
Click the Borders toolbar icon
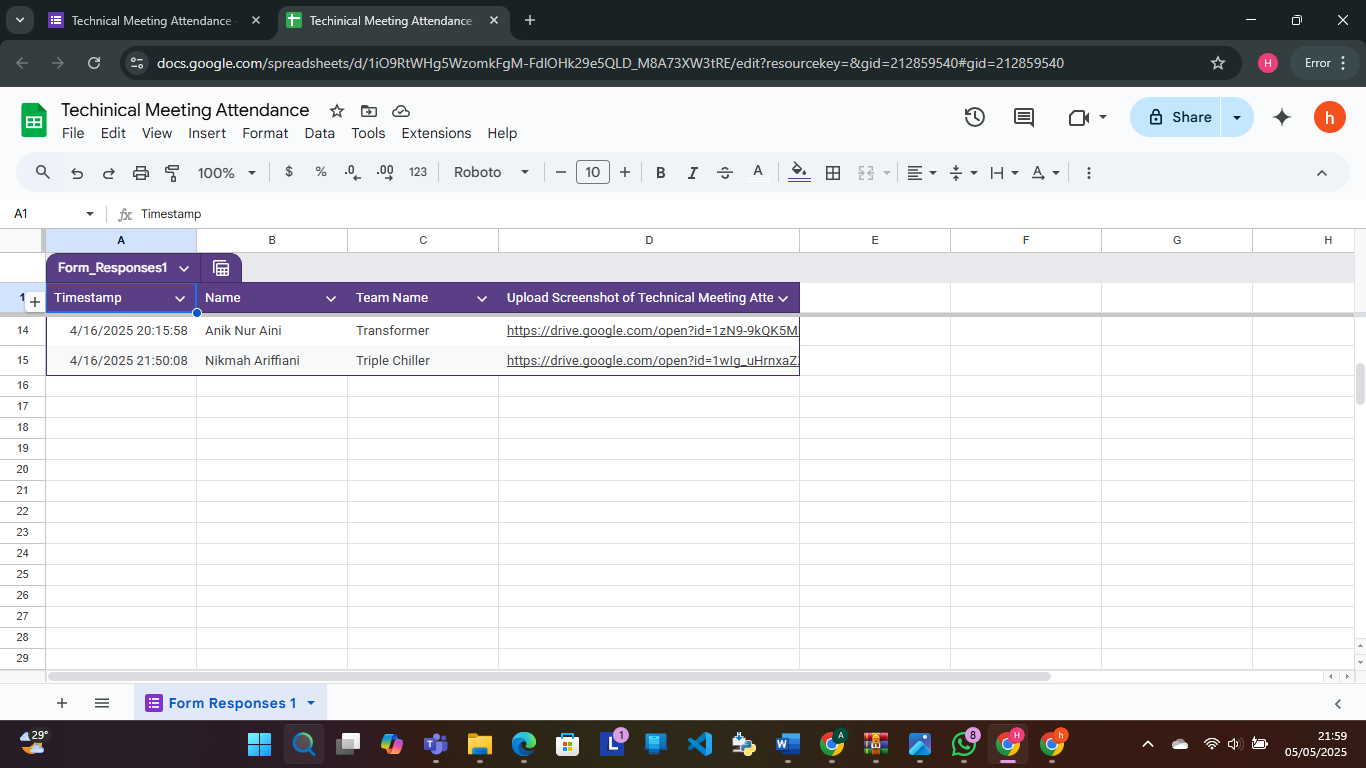click(x=832, y=173)
